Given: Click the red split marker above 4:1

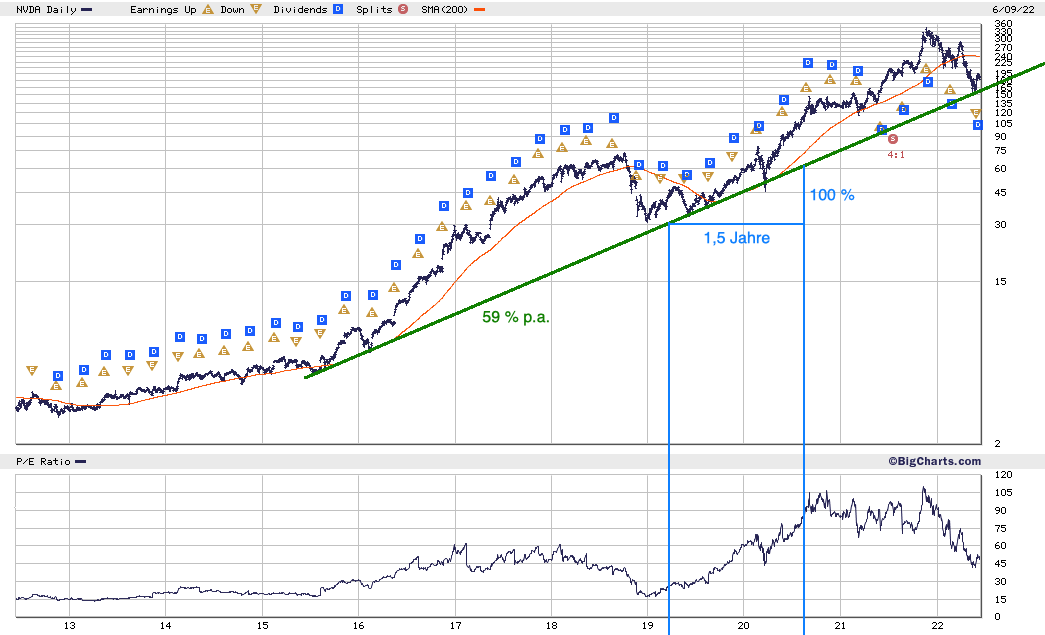Looking at the screenshot, I should point(893,139).
